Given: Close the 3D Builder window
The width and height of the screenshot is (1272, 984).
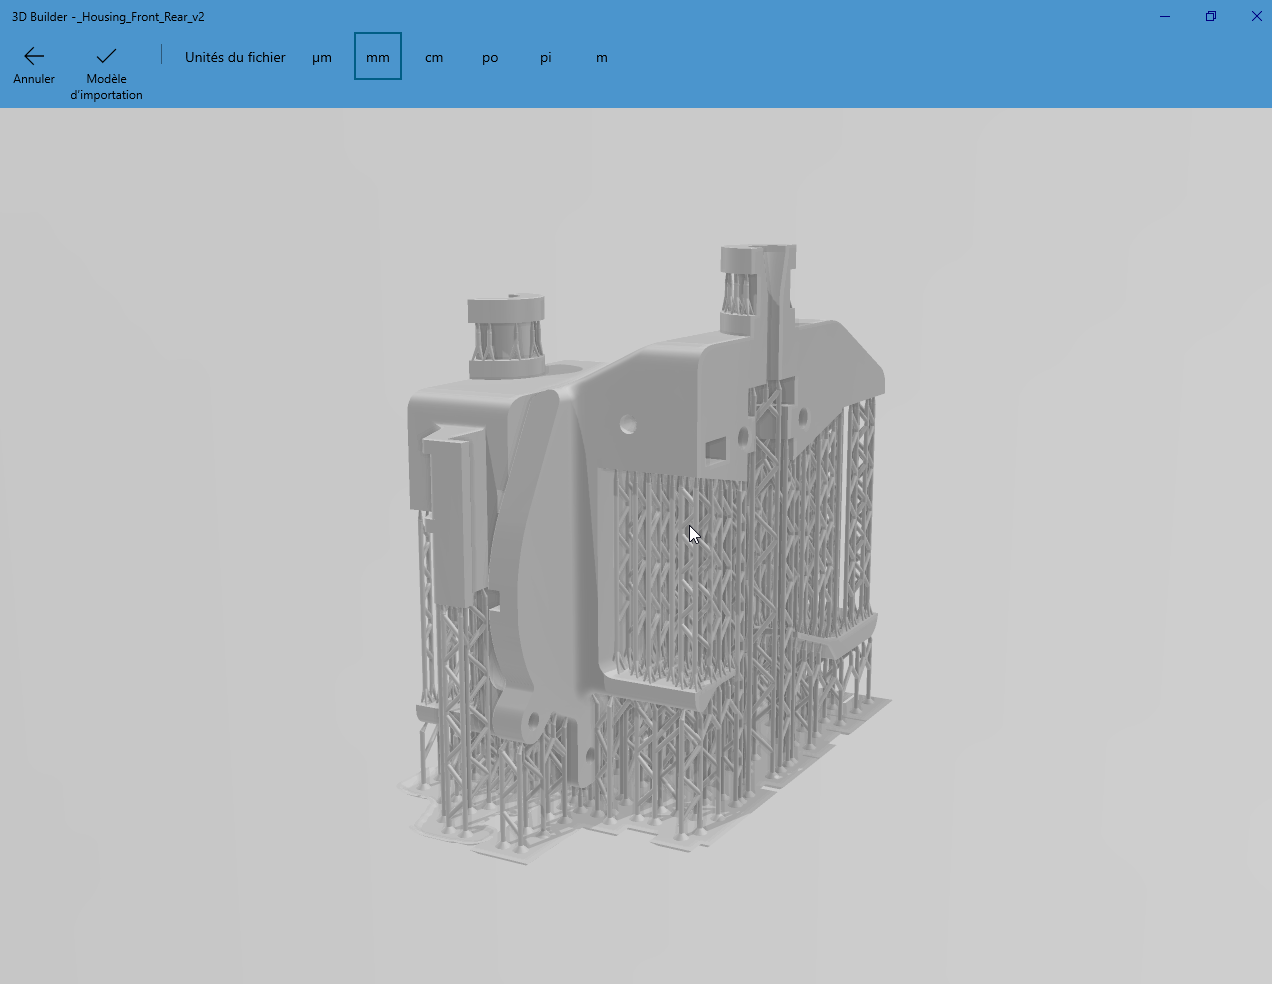Looking at the screenshot, I should point(1257,16).
